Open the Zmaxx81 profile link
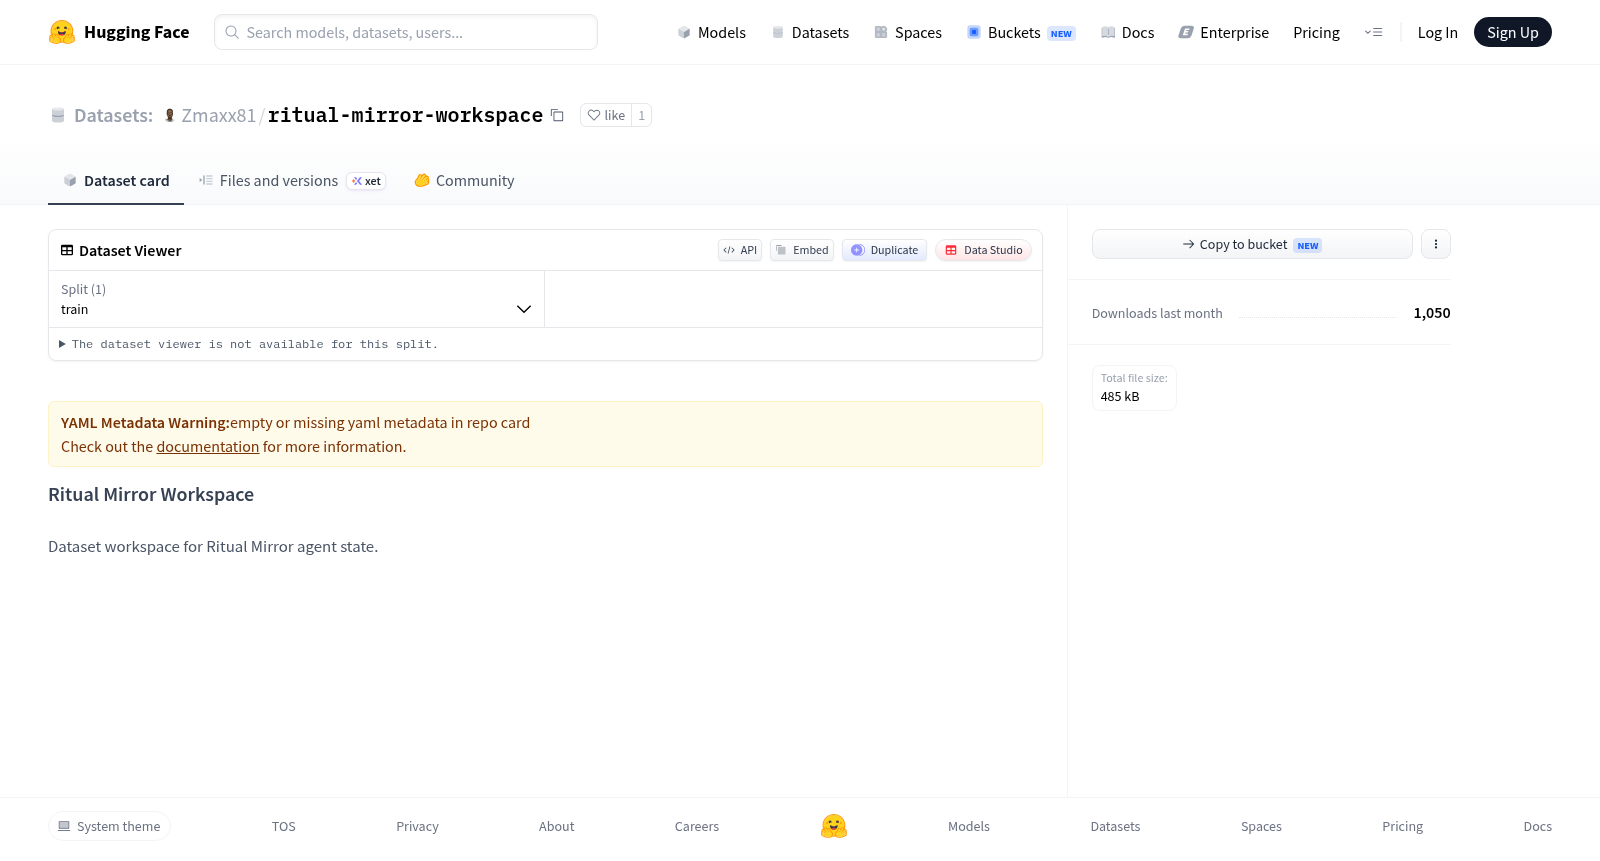1600x861 pixels. 218,115
